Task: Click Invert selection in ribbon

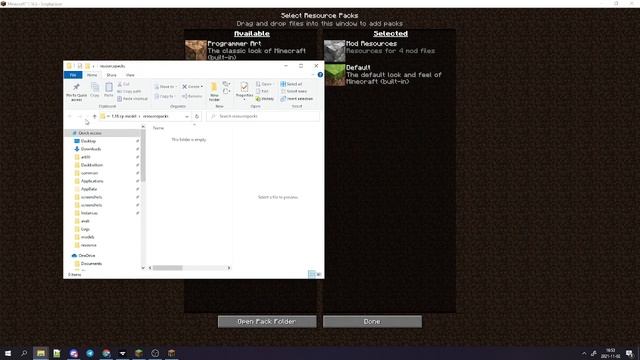Action: [x=297, y=99]
